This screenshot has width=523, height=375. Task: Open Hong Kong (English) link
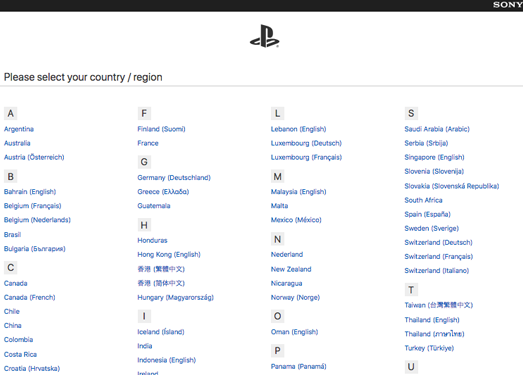pyautogui.click(x=169, y=255)
